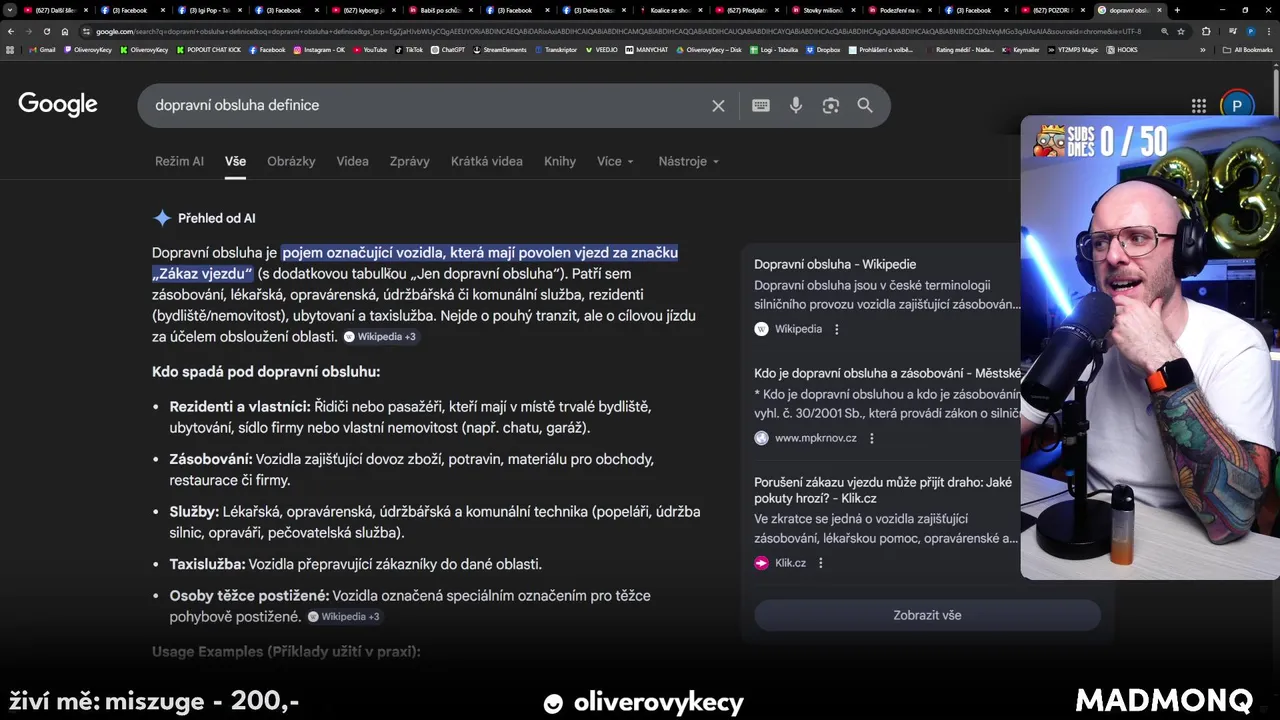Click zoom magnifier icon in address bar

tap(1164, 31)
